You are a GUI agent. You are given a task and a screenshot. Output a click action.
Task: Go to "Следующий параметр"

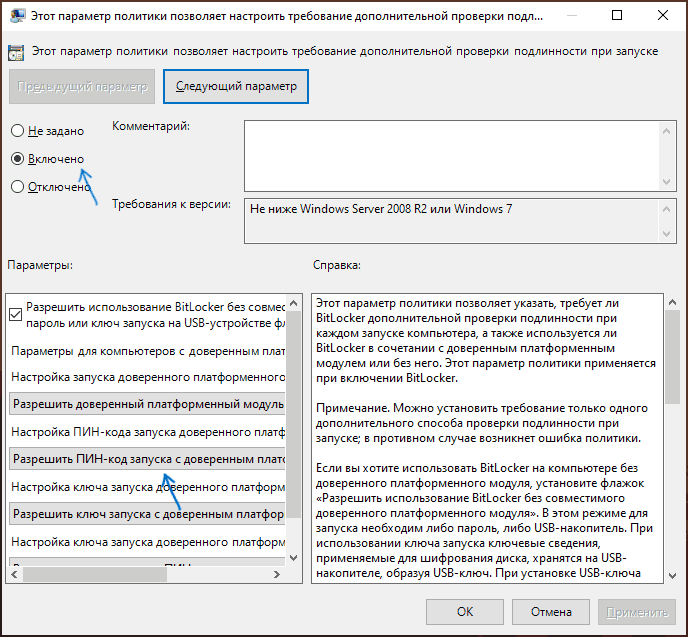coord(236,86)
